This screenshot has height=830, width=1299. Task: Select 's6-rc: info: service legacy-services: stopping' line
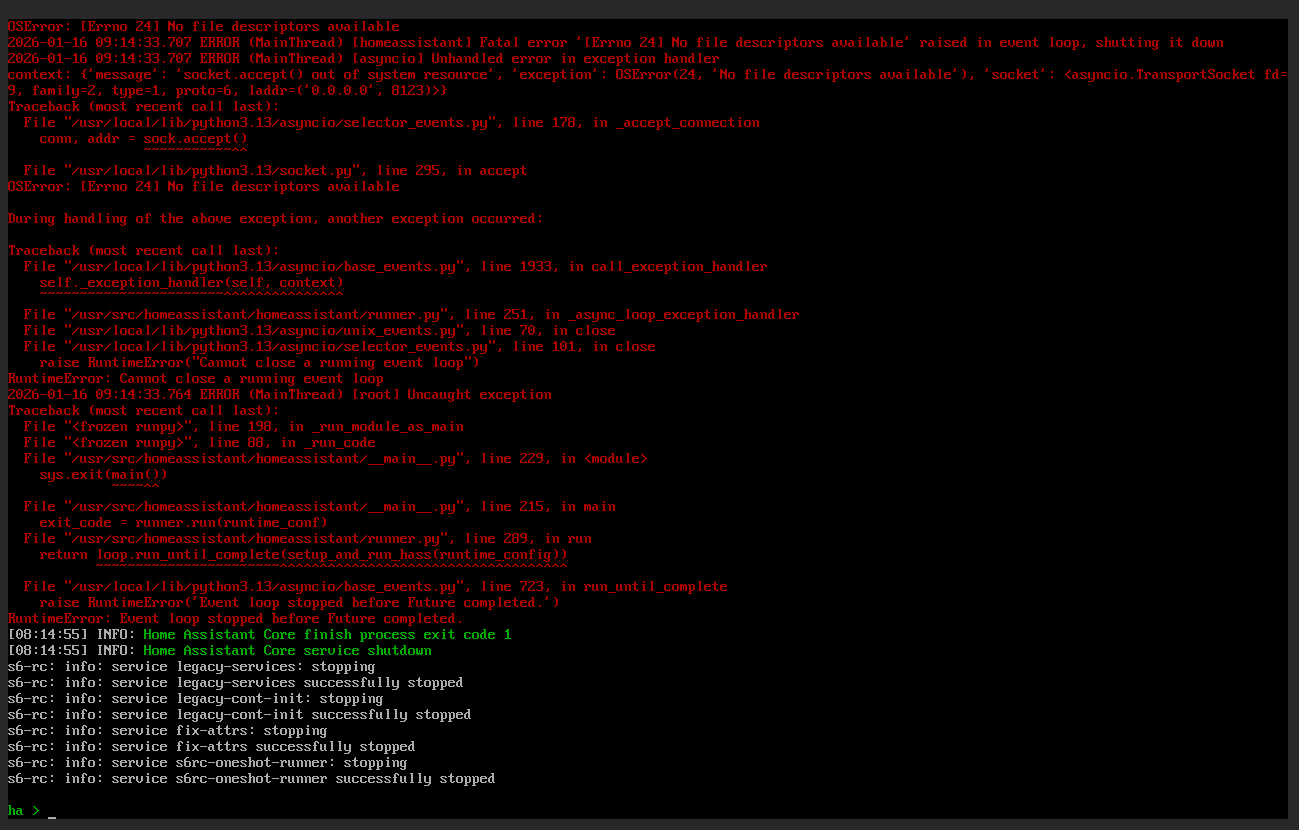(x=191, y=667)
